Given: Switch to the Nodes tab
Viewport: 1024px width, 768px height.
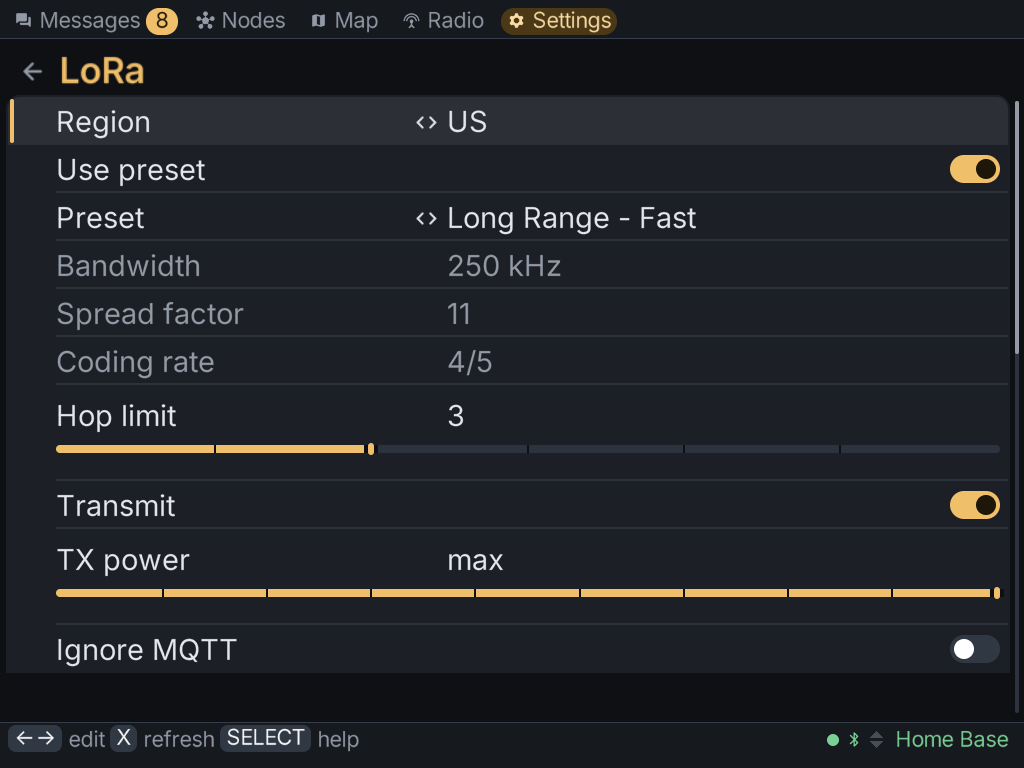Looking at the screenshot, I should click(x=240, y=21).
